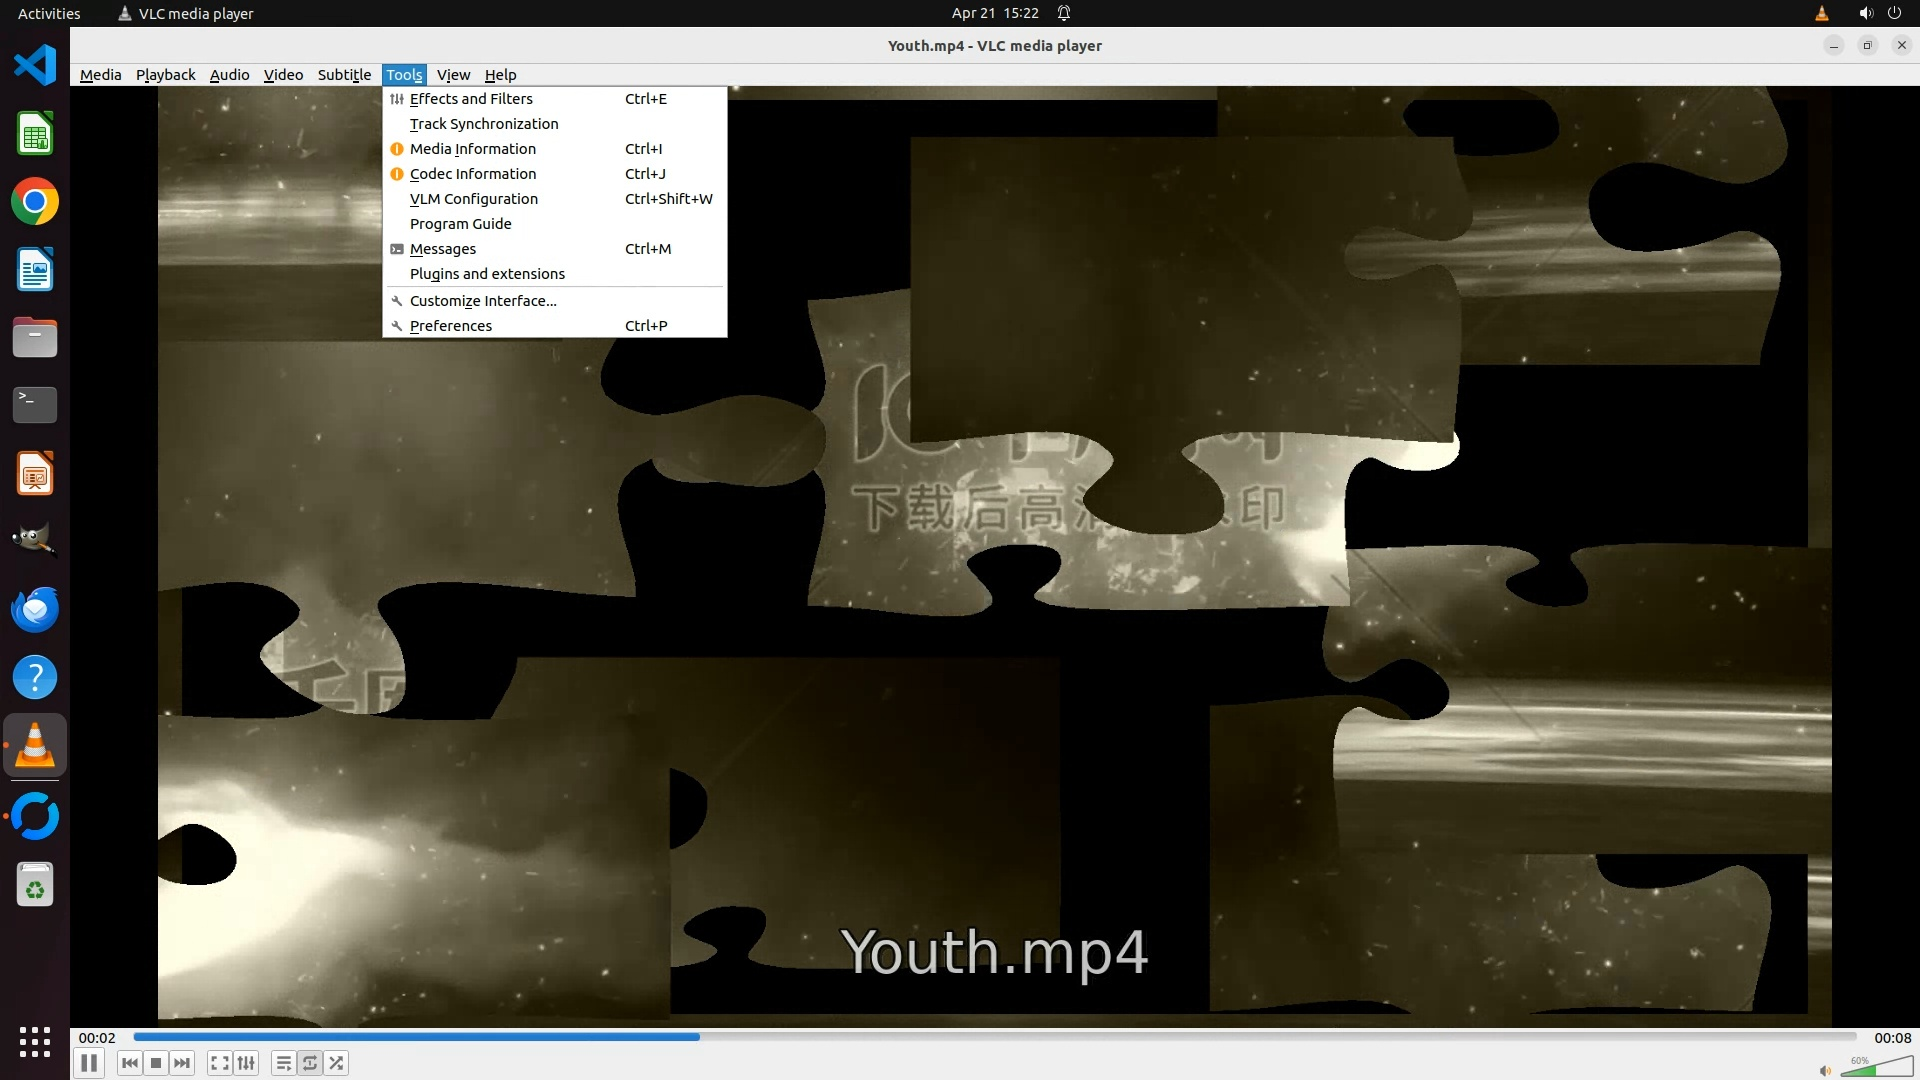Stop playback with the stop button
Image resolution: width=1920 pixels, height=1080 pixels.
tap(156, 1063)
